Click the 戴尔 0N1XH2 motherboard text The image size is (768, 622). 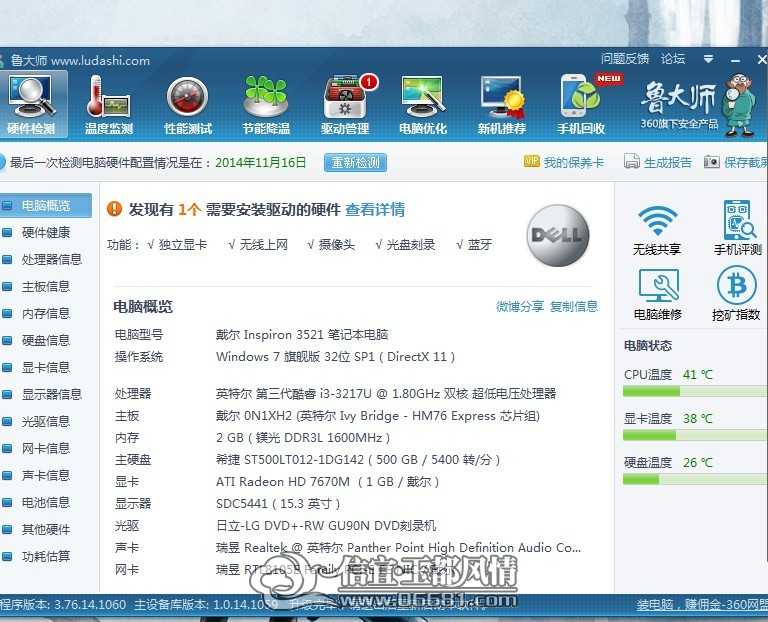[378, 416]
